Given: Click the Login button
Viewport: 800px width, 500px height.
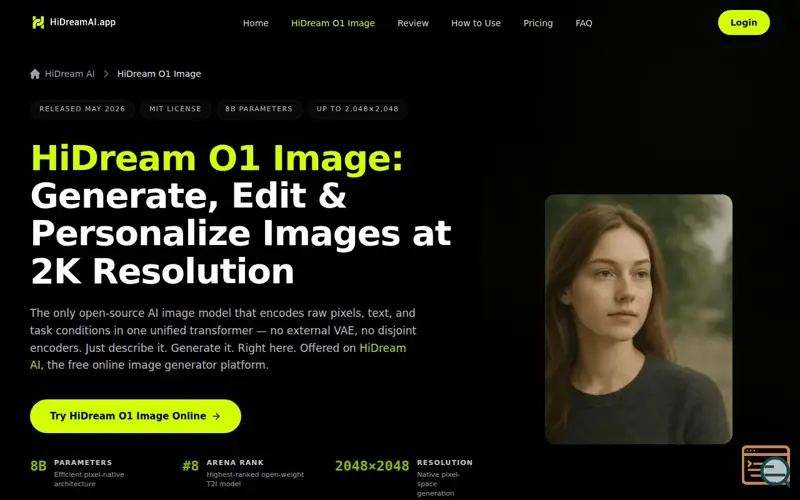Looking at the screenshot, I should (743, 22).
